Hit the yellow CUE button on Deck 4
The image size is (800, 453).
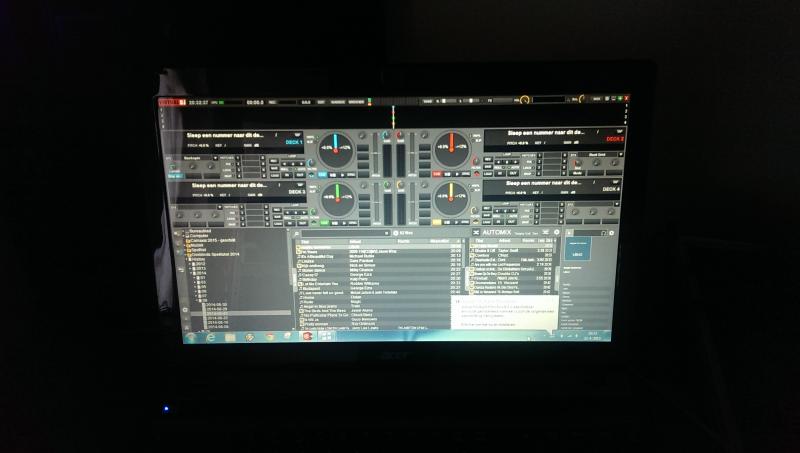(x=437, y=222)
